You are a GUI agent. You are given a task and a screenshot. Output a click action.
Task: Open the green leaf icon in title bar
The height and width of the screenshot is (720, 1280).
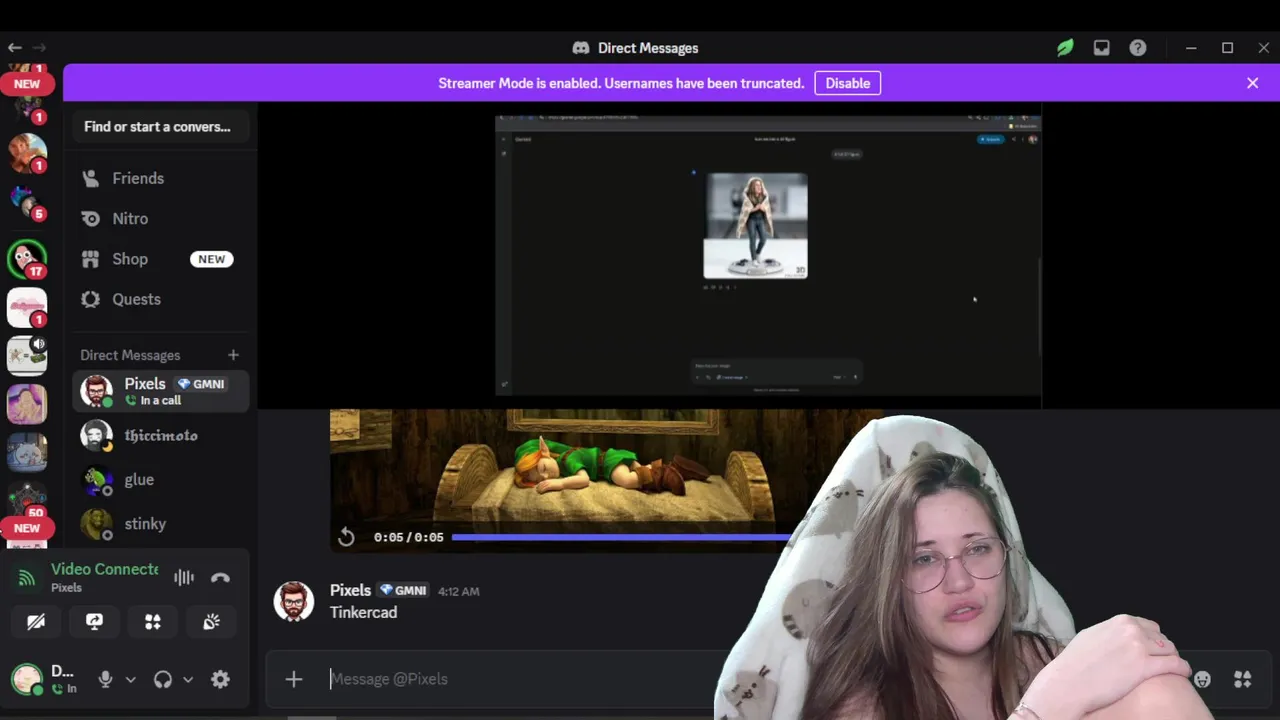point(1065,48)
